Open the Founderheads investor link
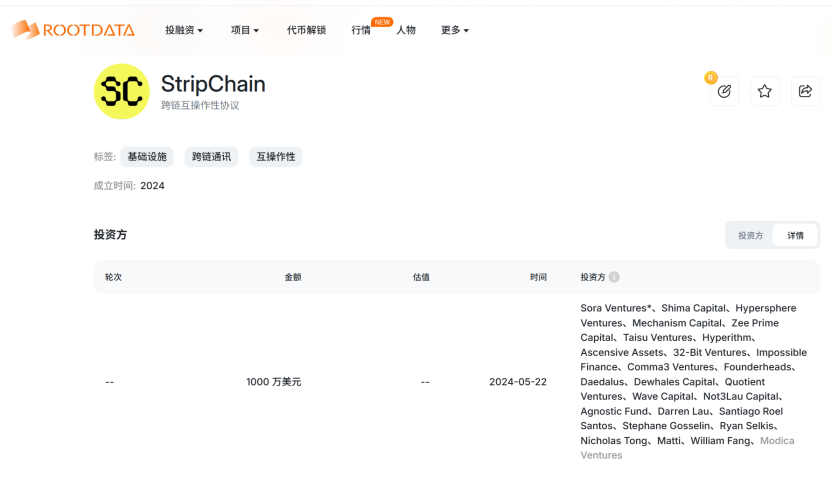This screenshot has width=832, height=488. click(757, 367)
